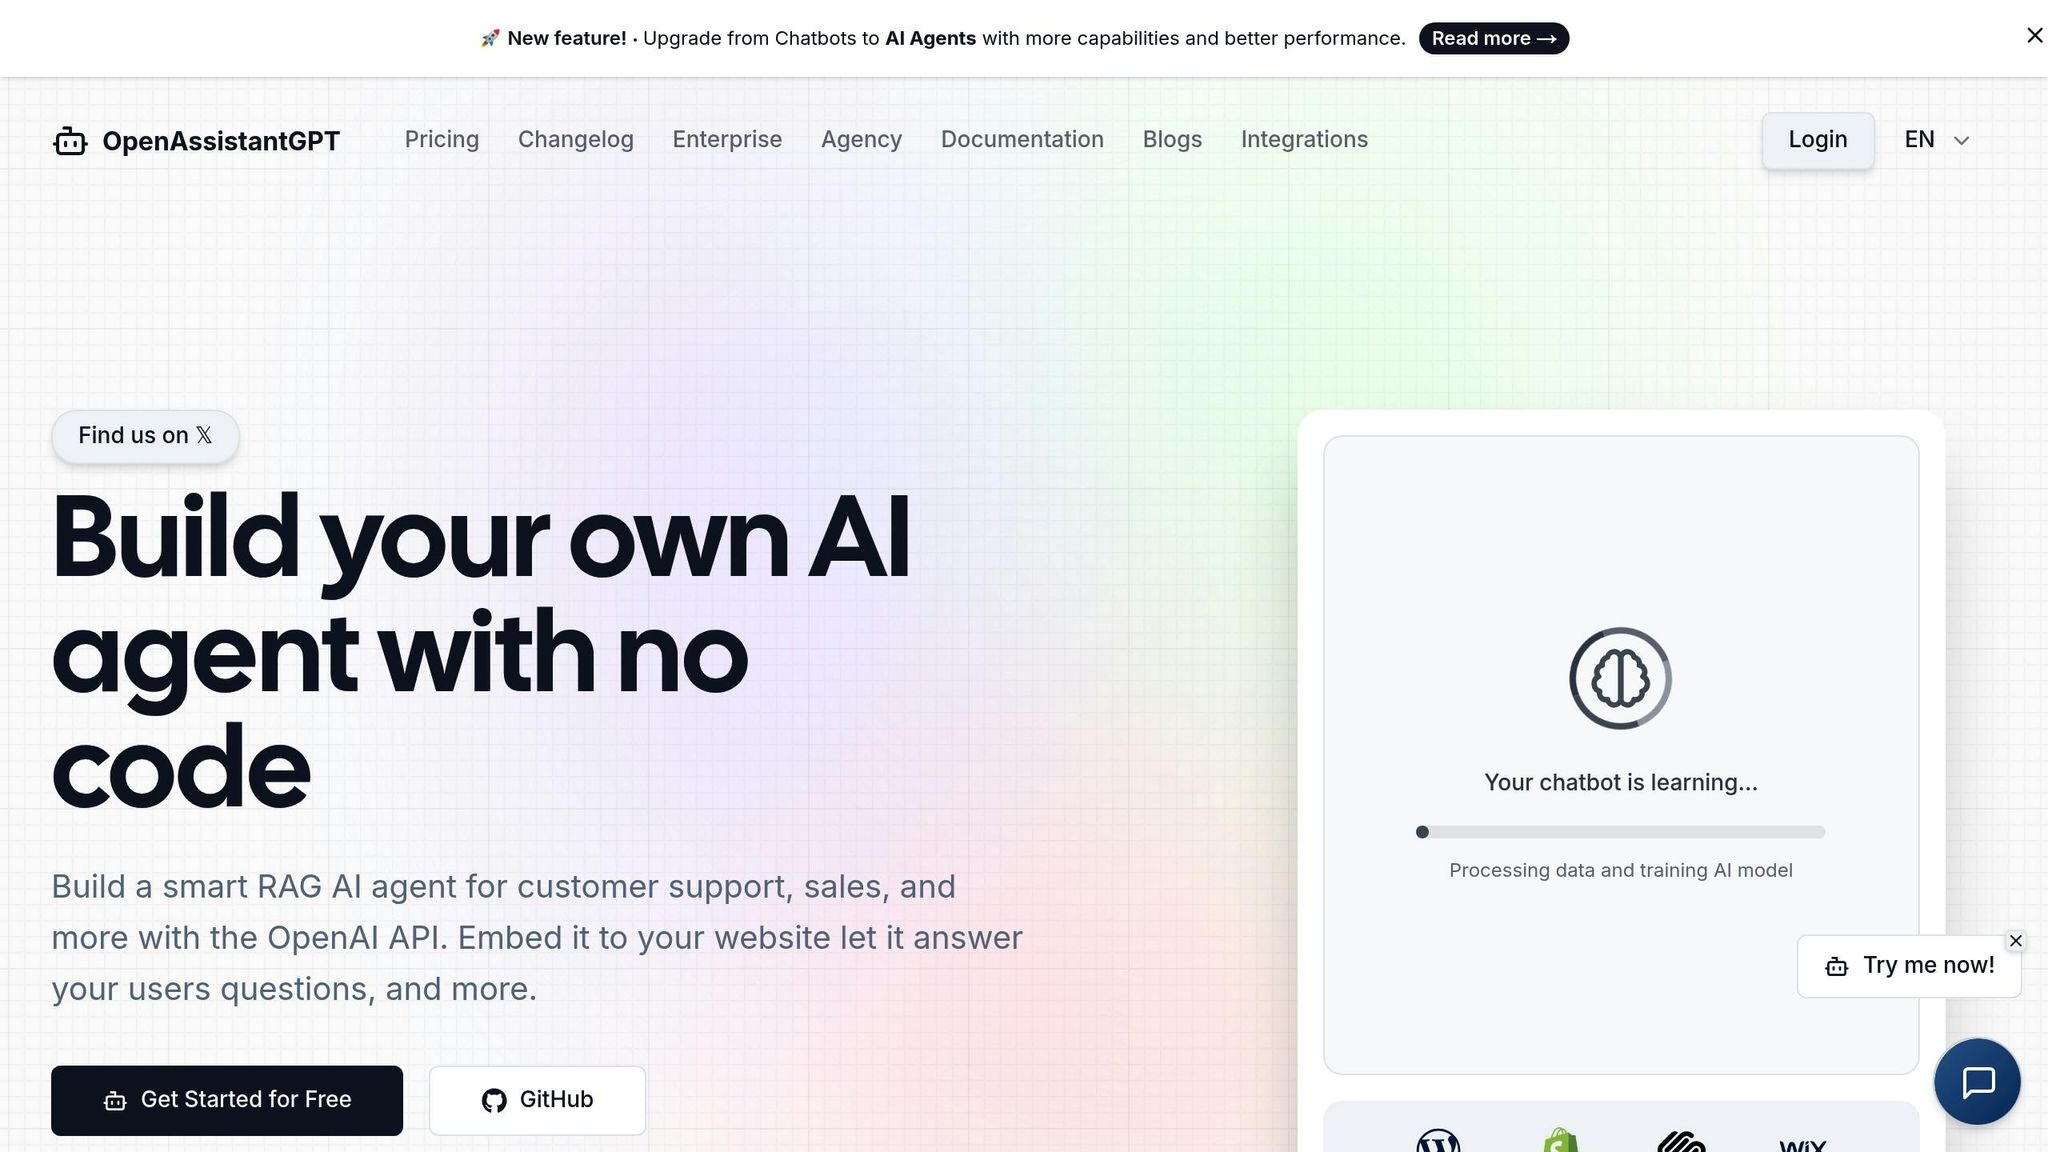This screenshot has width=2048, height=1152.
Task: Click the OpenAssistantGPT robot logo
Action: pos(70,141)
